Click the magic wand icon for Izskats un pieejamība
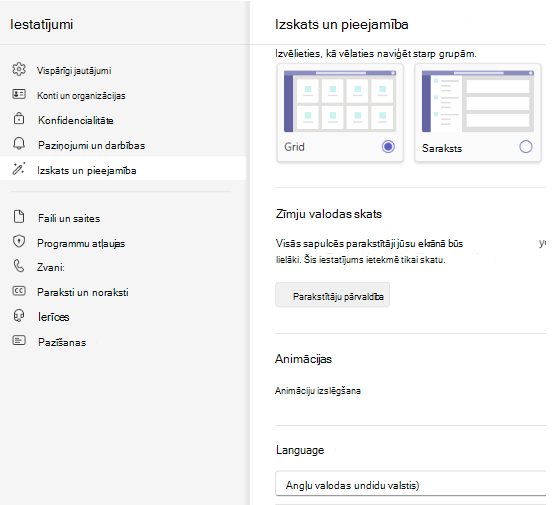The width and height of the screenshot is (553, 505). [19, 169]
